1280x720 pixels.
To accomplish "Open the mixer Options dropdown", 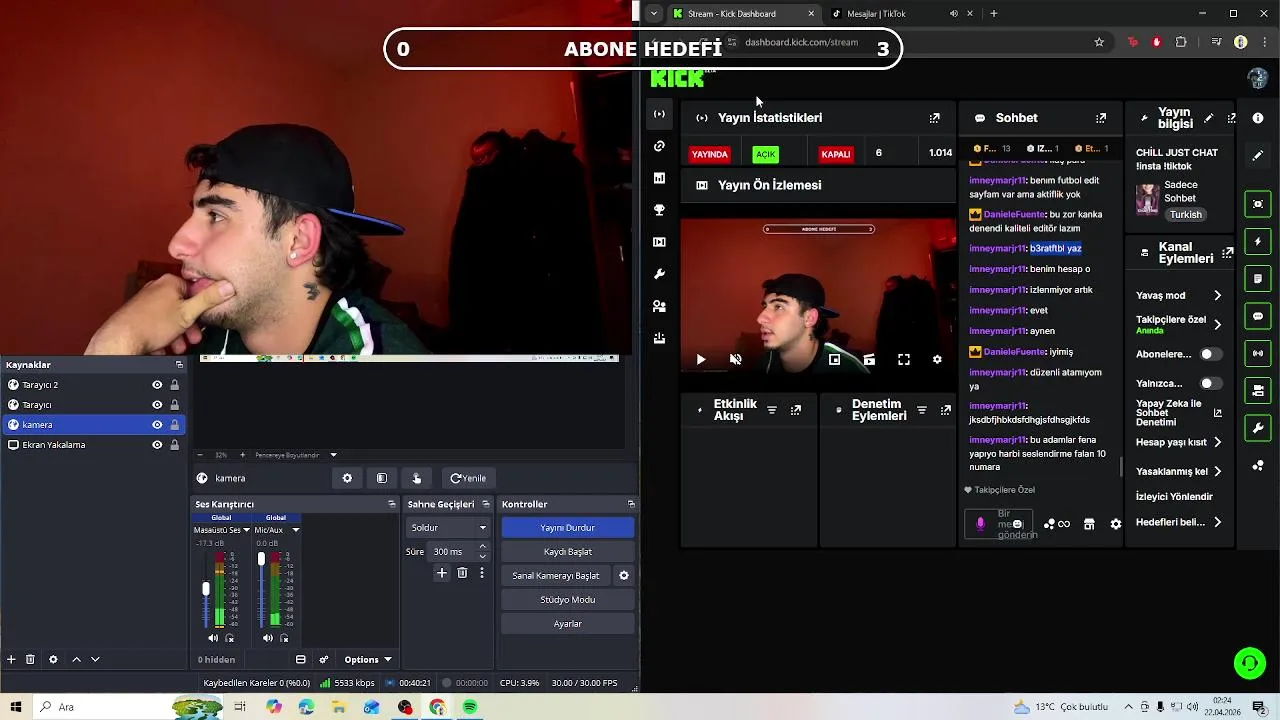I will pos(367,659).
